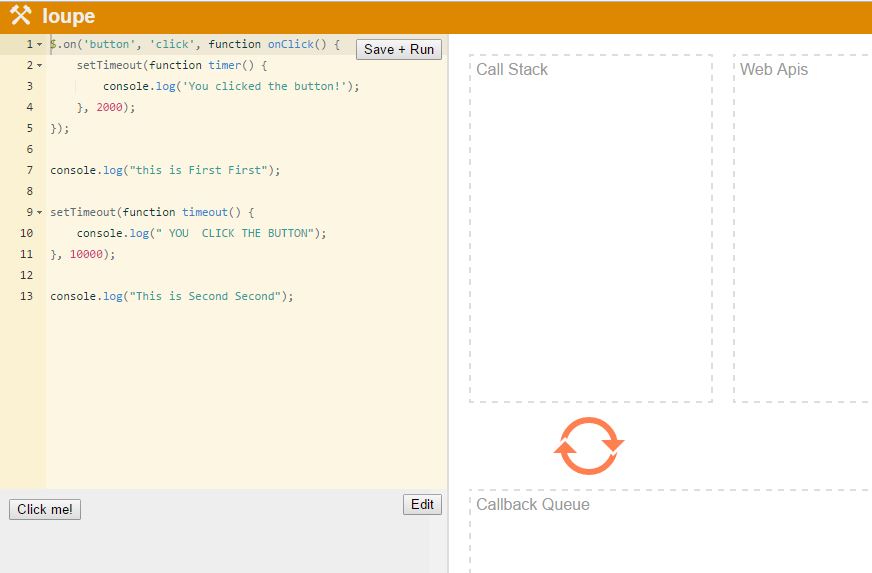This screenshot has width=872, height=573.
Task: Click line number 13 in gutter
Action: click(x=26, y=297)
